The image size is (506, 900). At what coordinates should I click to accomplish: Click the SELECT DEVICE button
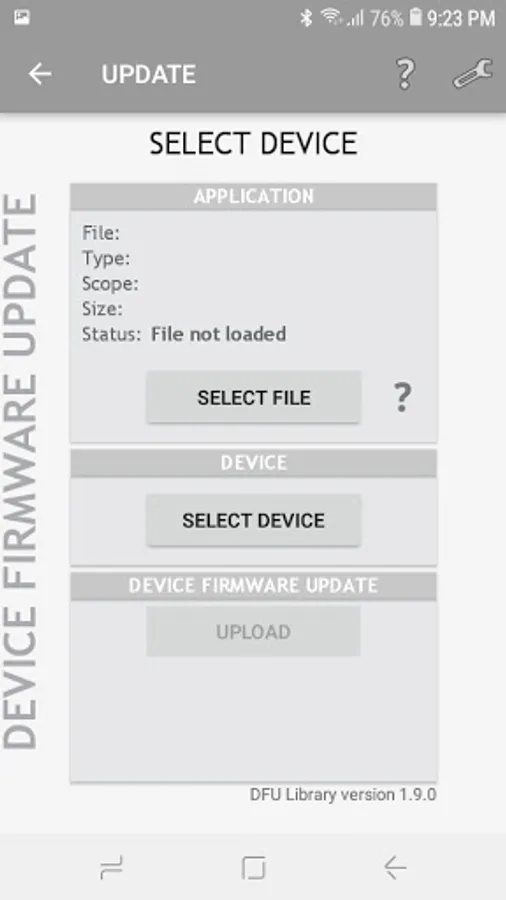coord(254,520)
